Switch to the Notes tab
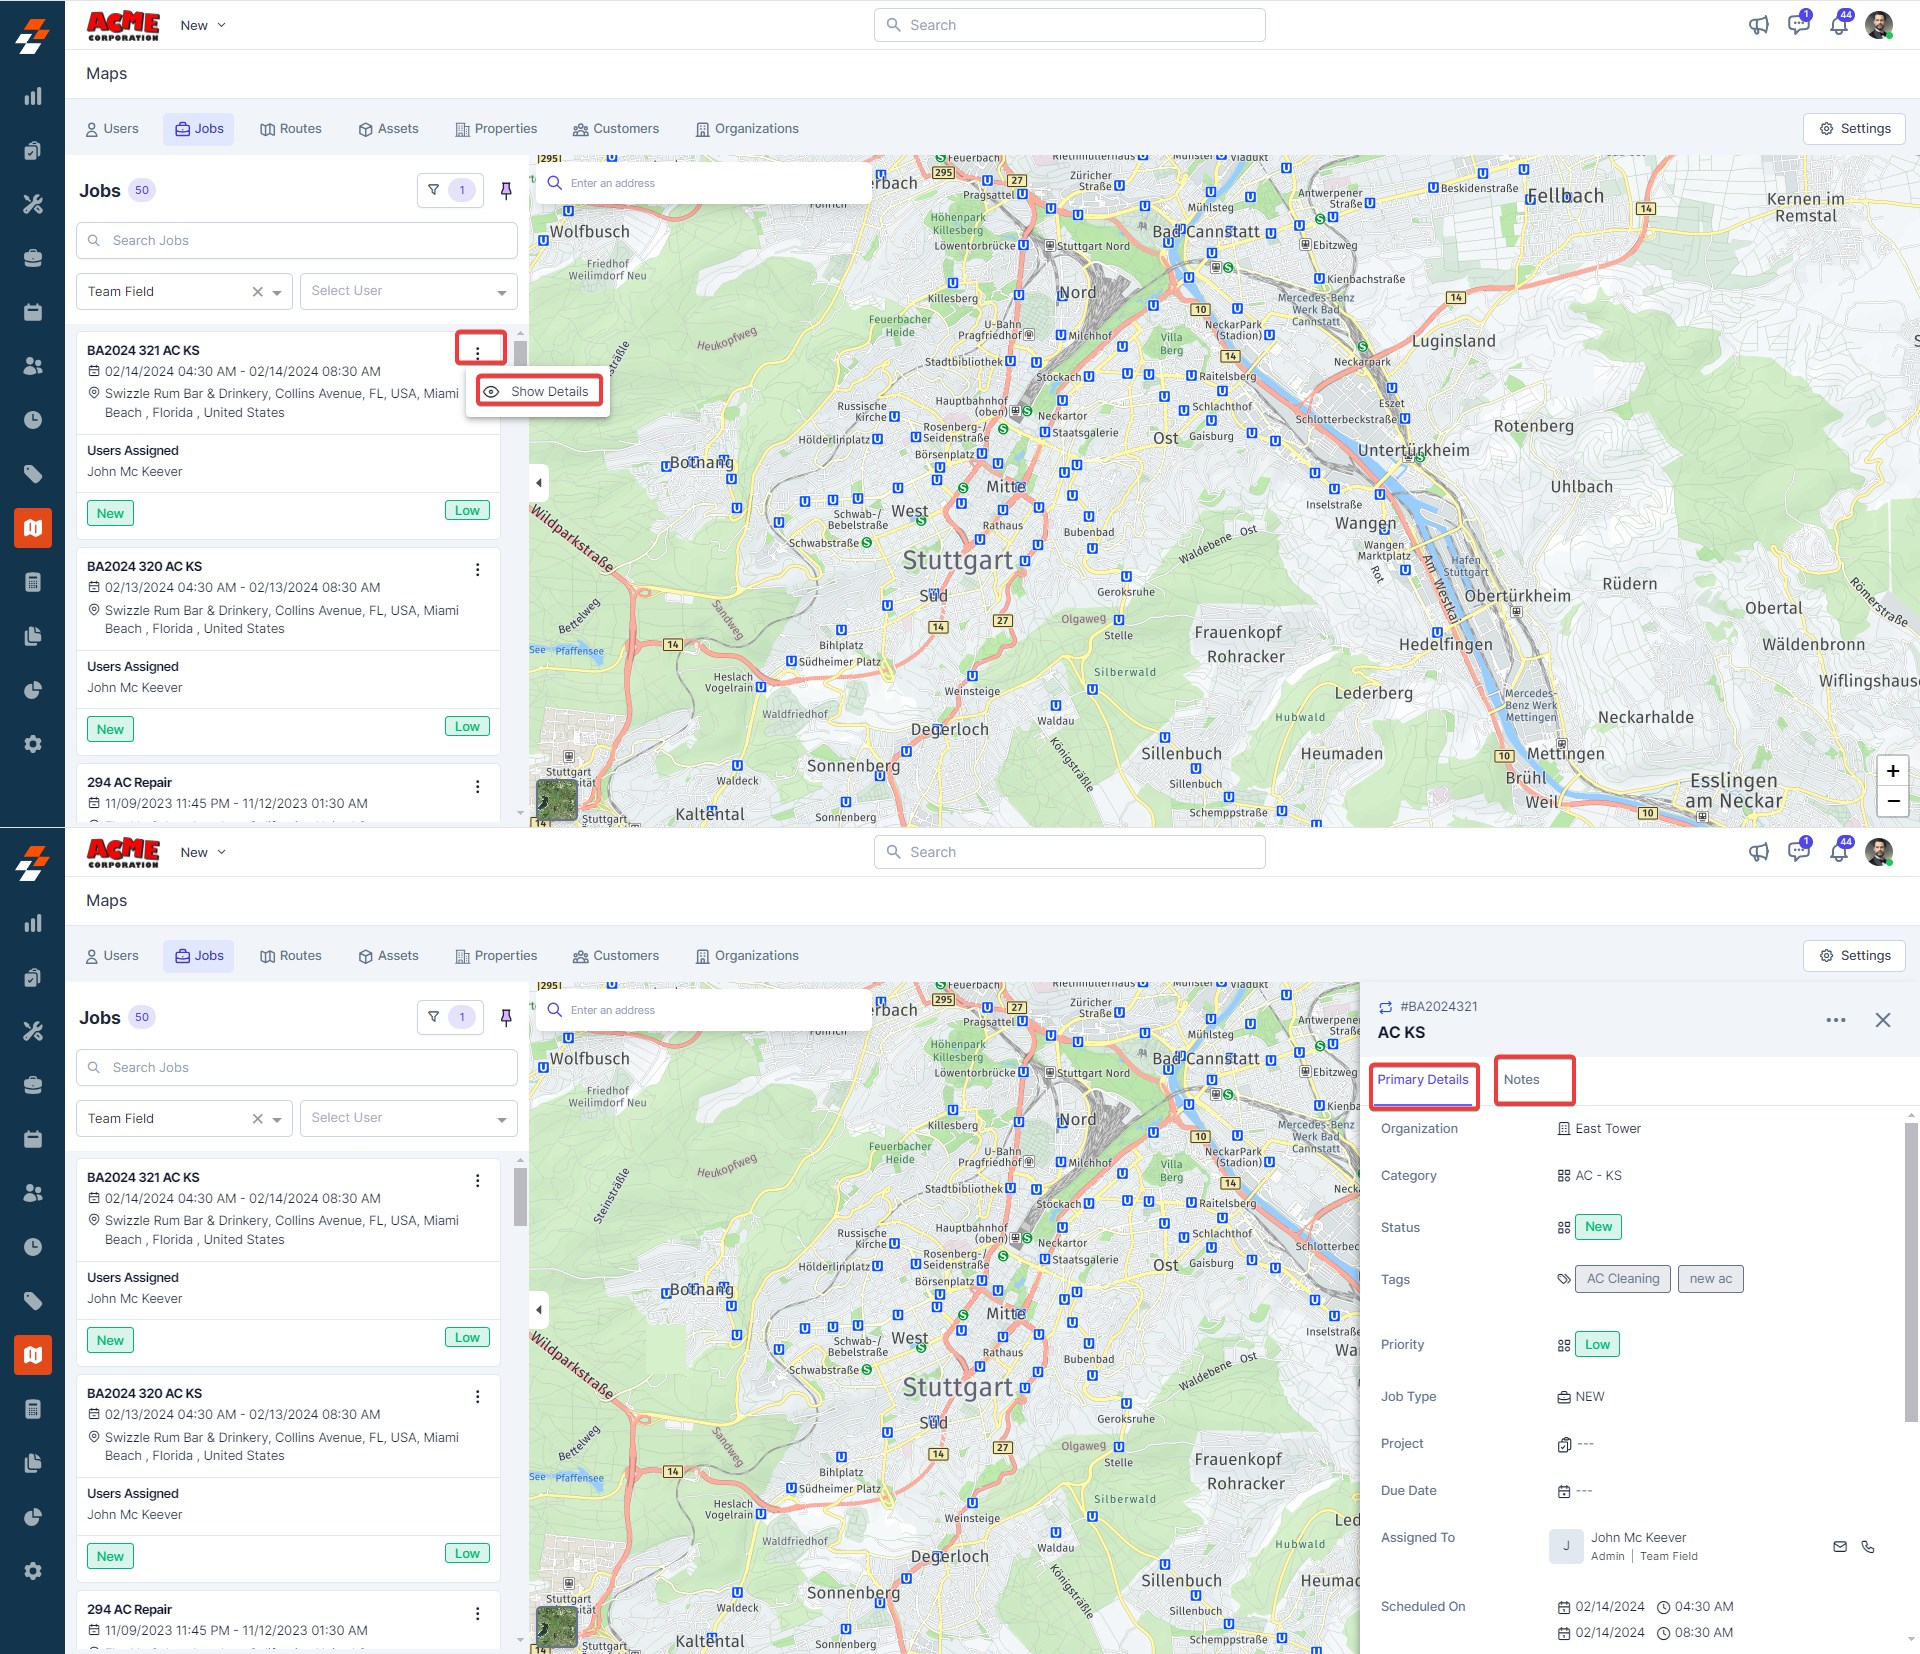The image size is (1920, 1654). pyautogui.click(x=1521, y=1079)
